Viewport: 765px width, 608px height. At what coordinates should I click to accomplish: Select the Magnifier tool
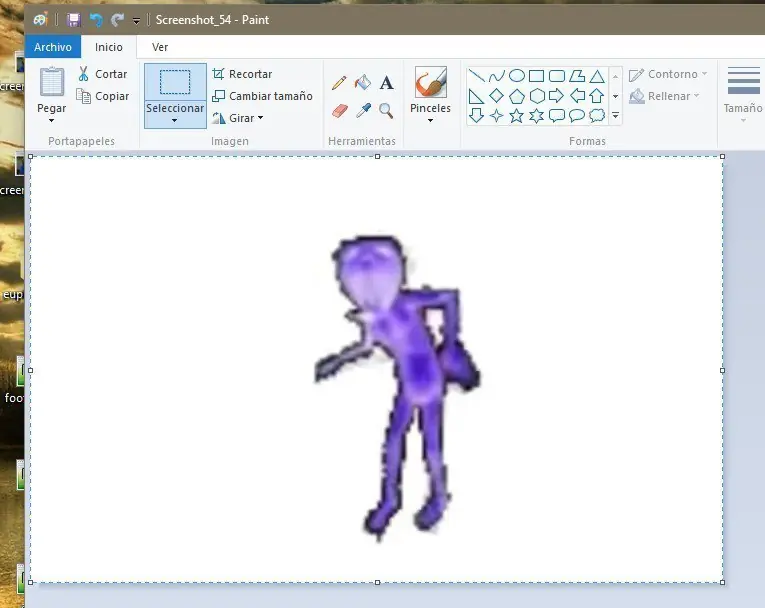coord(386,111)
